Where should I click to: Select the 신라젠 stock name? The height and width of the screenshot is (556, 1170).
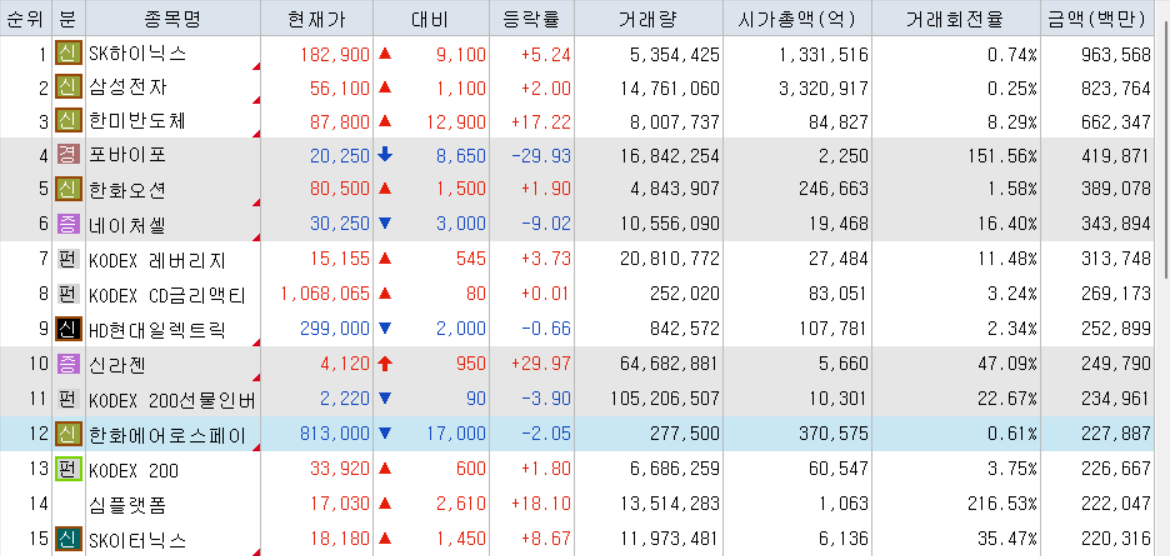click(118, 364)
